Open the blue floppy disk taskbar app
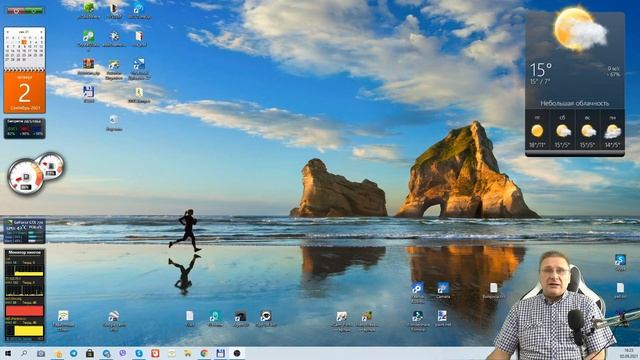The width and height of the screenshot is (640, 360). coord(220,353)
